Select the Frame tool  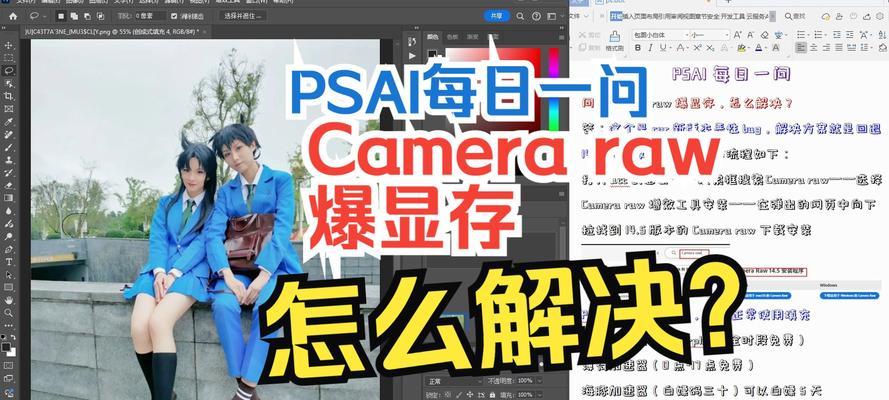[9, 109]
